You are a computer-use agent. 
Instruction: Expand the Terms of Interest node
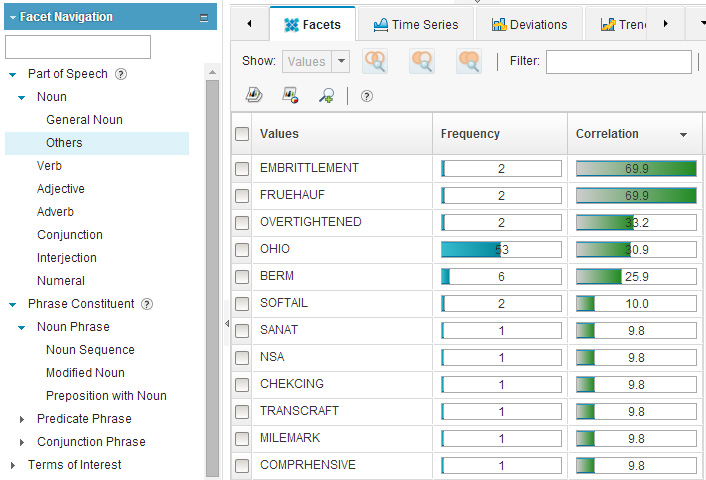[13, 465]
